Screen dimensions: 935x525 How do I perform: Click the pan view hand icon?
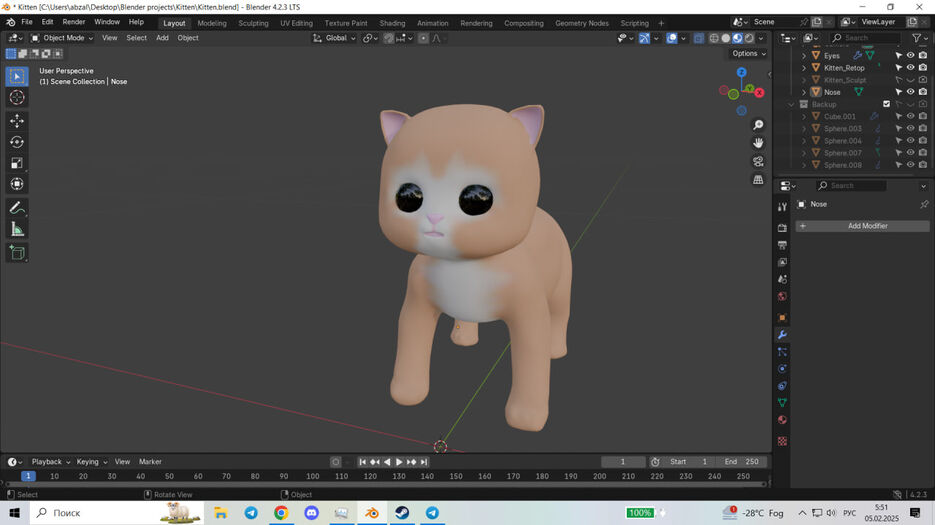point(758,143)
